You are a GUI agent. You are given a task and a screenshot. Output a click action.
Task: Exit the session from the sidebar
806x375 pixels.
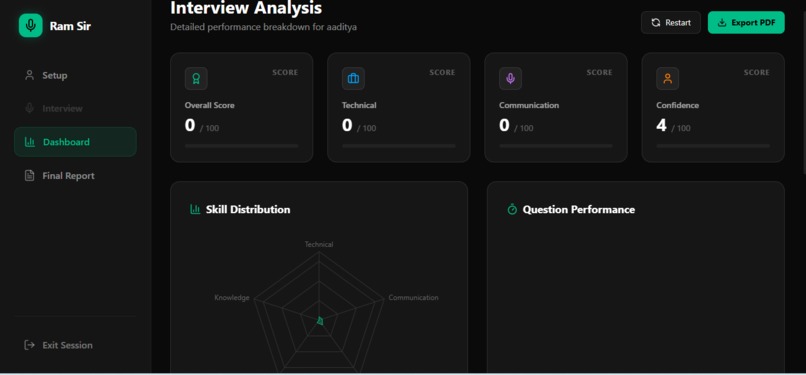coord(76,345)
